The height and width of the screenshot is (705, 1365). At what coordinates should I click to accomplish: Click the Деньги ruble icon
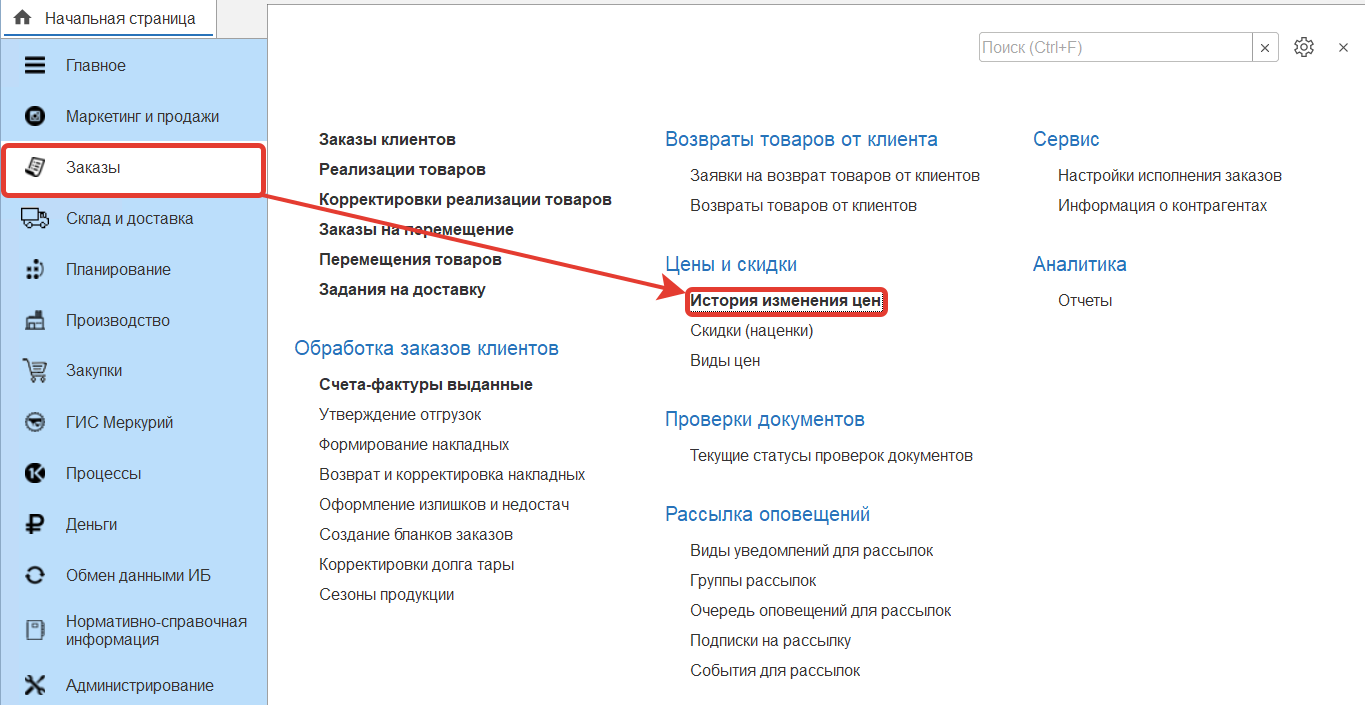click(35, 524)
